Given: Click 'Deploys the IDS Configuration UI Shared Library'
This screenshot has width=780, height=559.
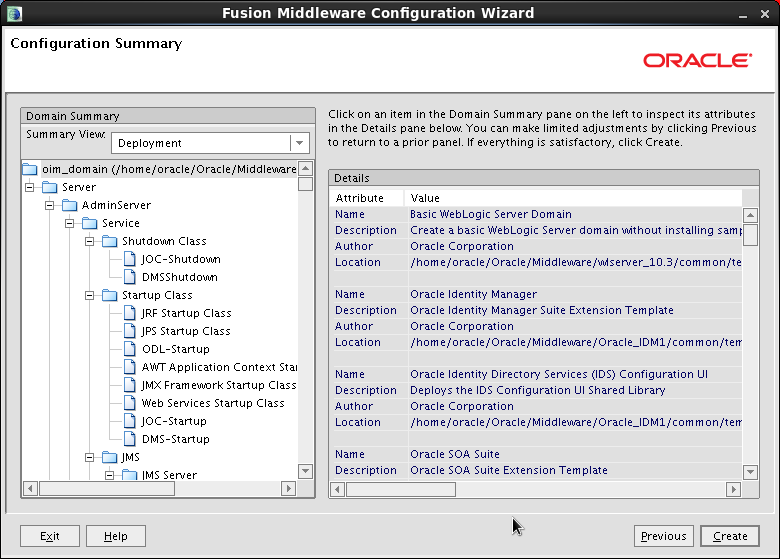Looking at the screenshot, I should point(537,390).
